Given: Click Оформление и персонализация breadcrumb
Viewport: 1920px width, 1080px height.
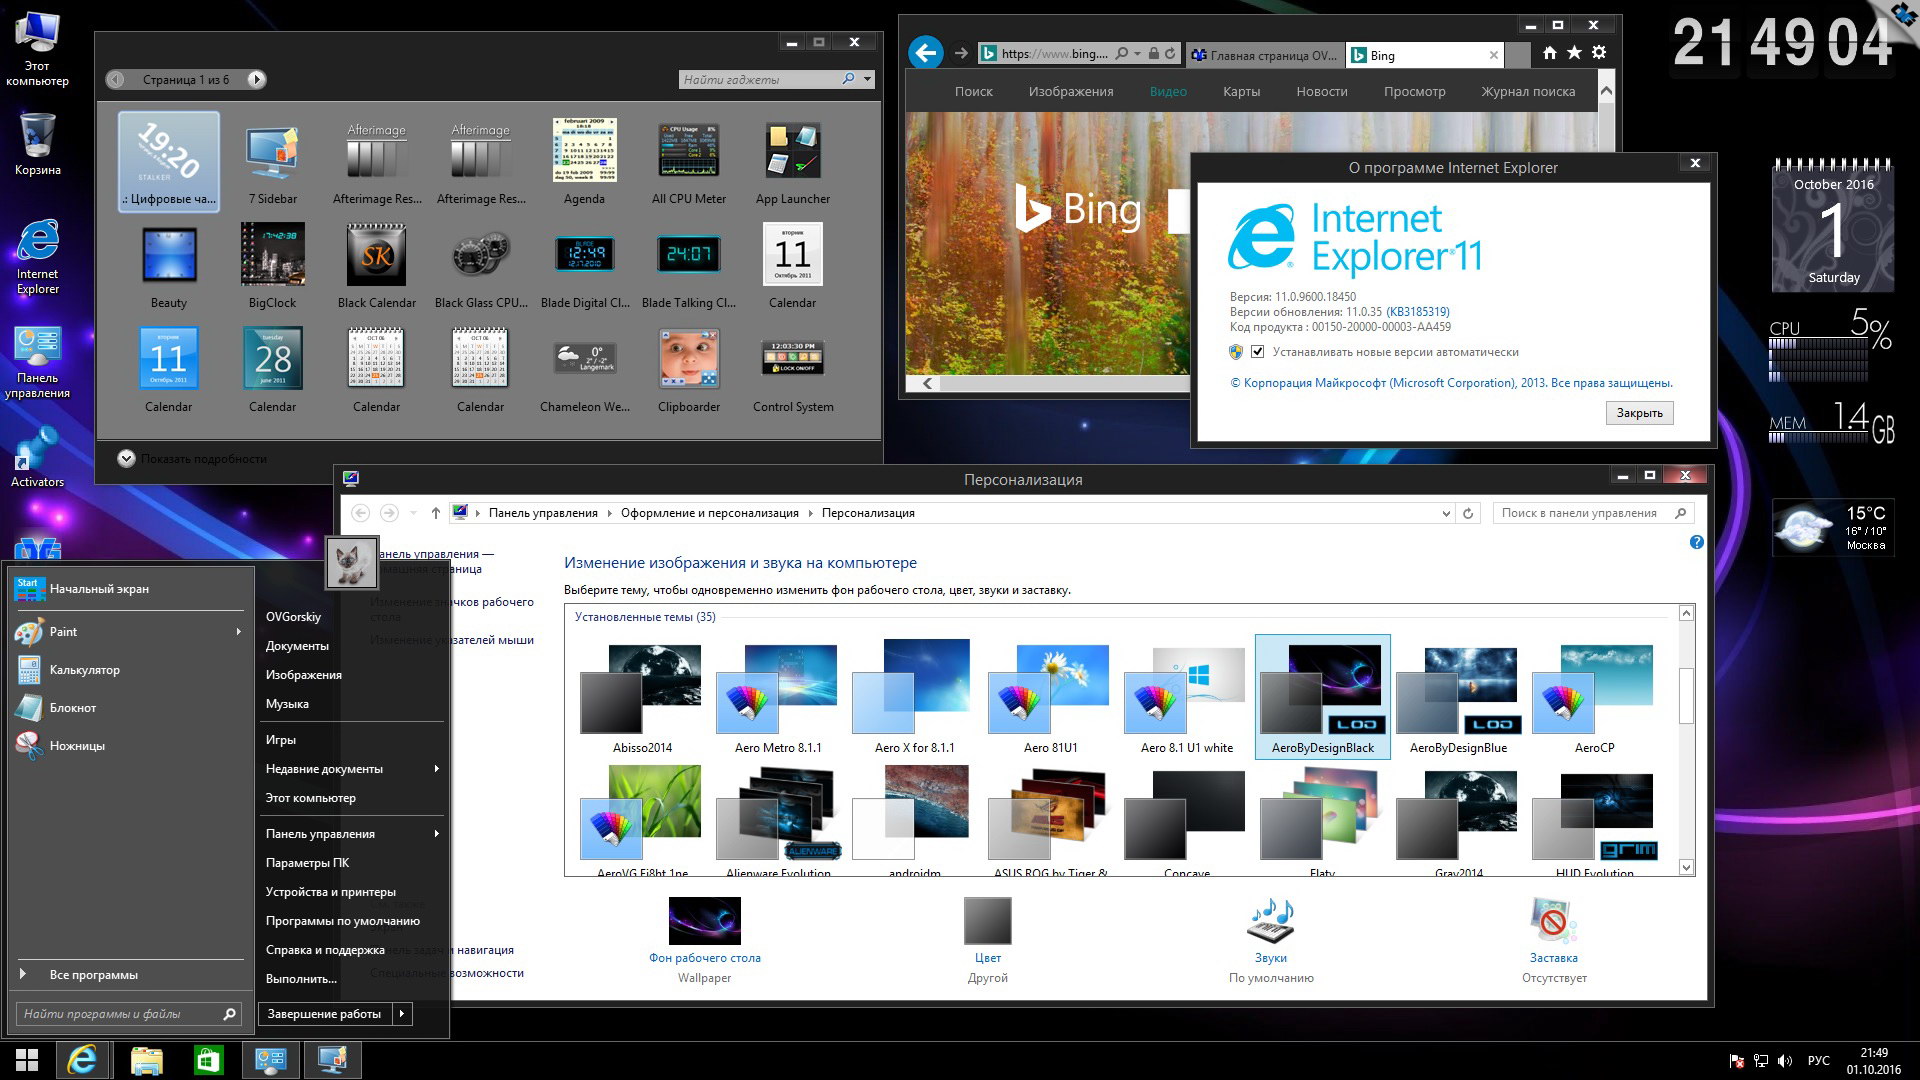Looking at the screenshot, I should [x=709, y=513].
